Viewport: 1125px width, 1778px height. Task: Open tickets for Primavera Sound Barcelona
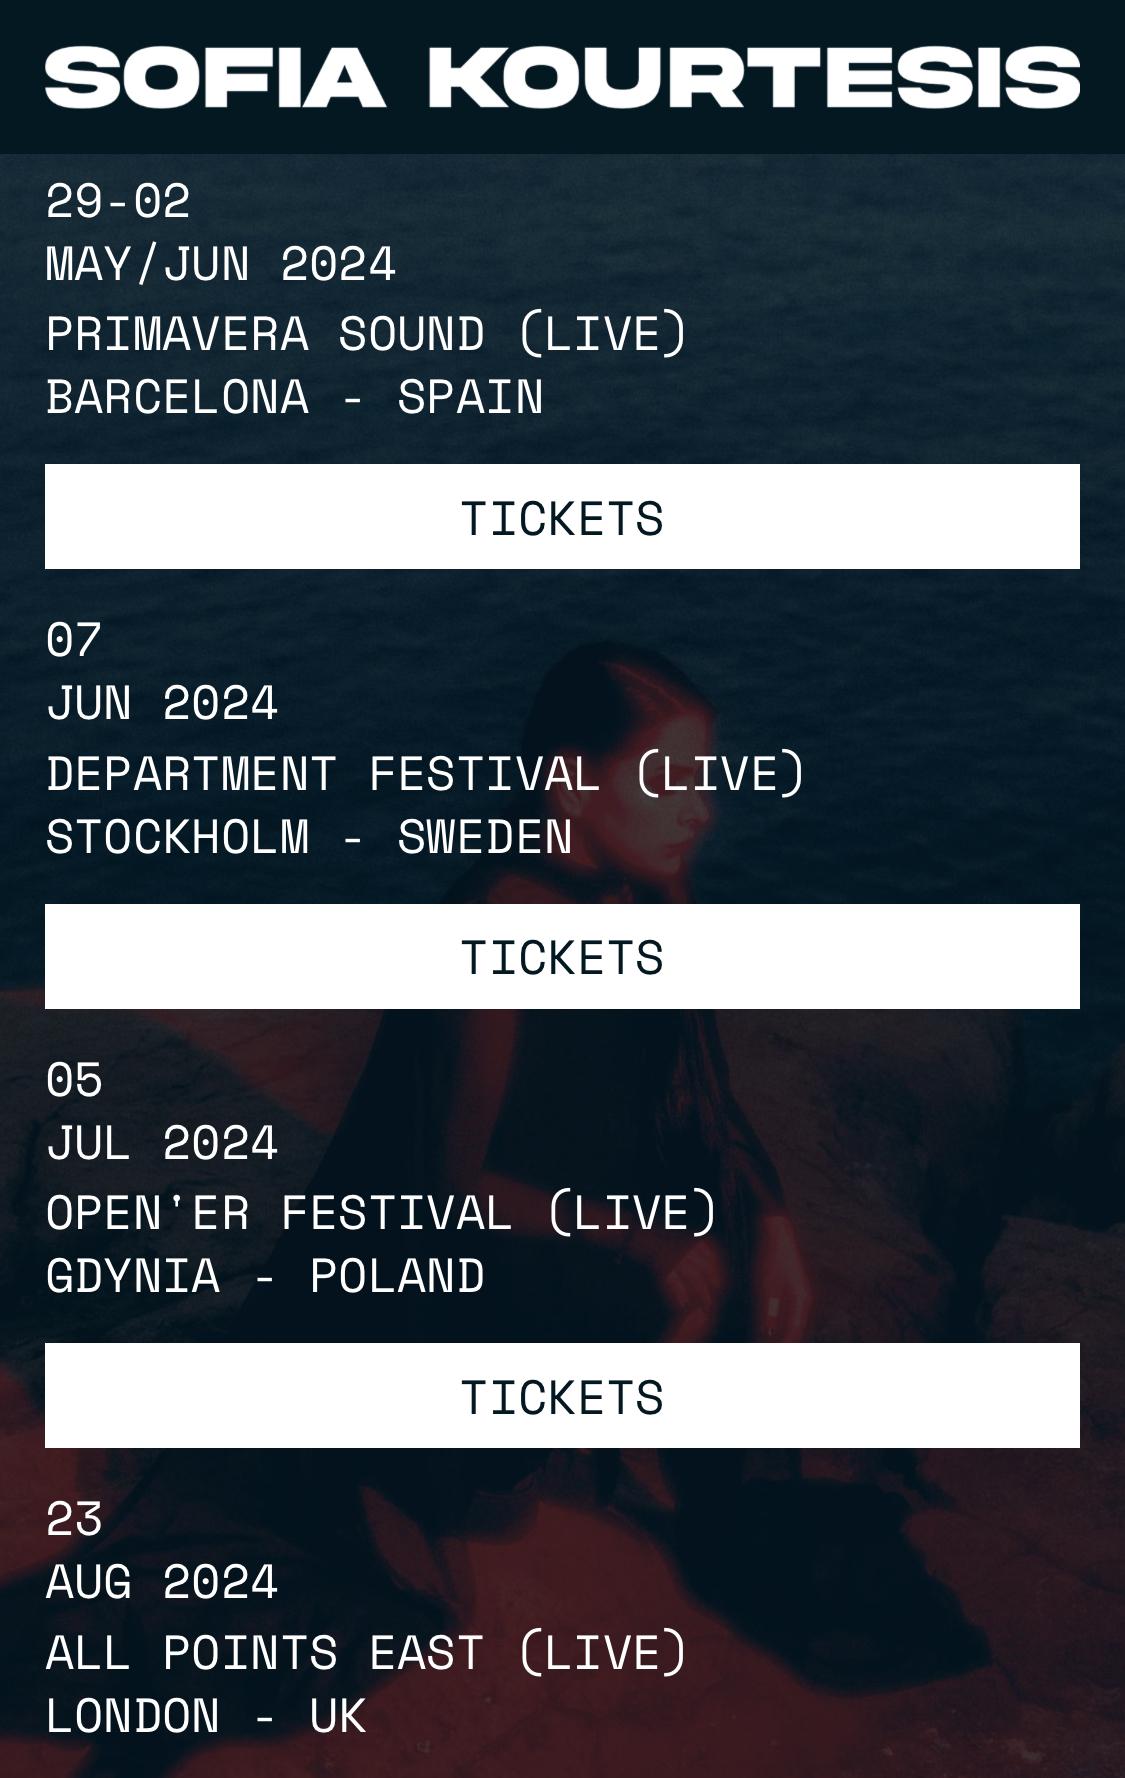(x=562, y=517)
